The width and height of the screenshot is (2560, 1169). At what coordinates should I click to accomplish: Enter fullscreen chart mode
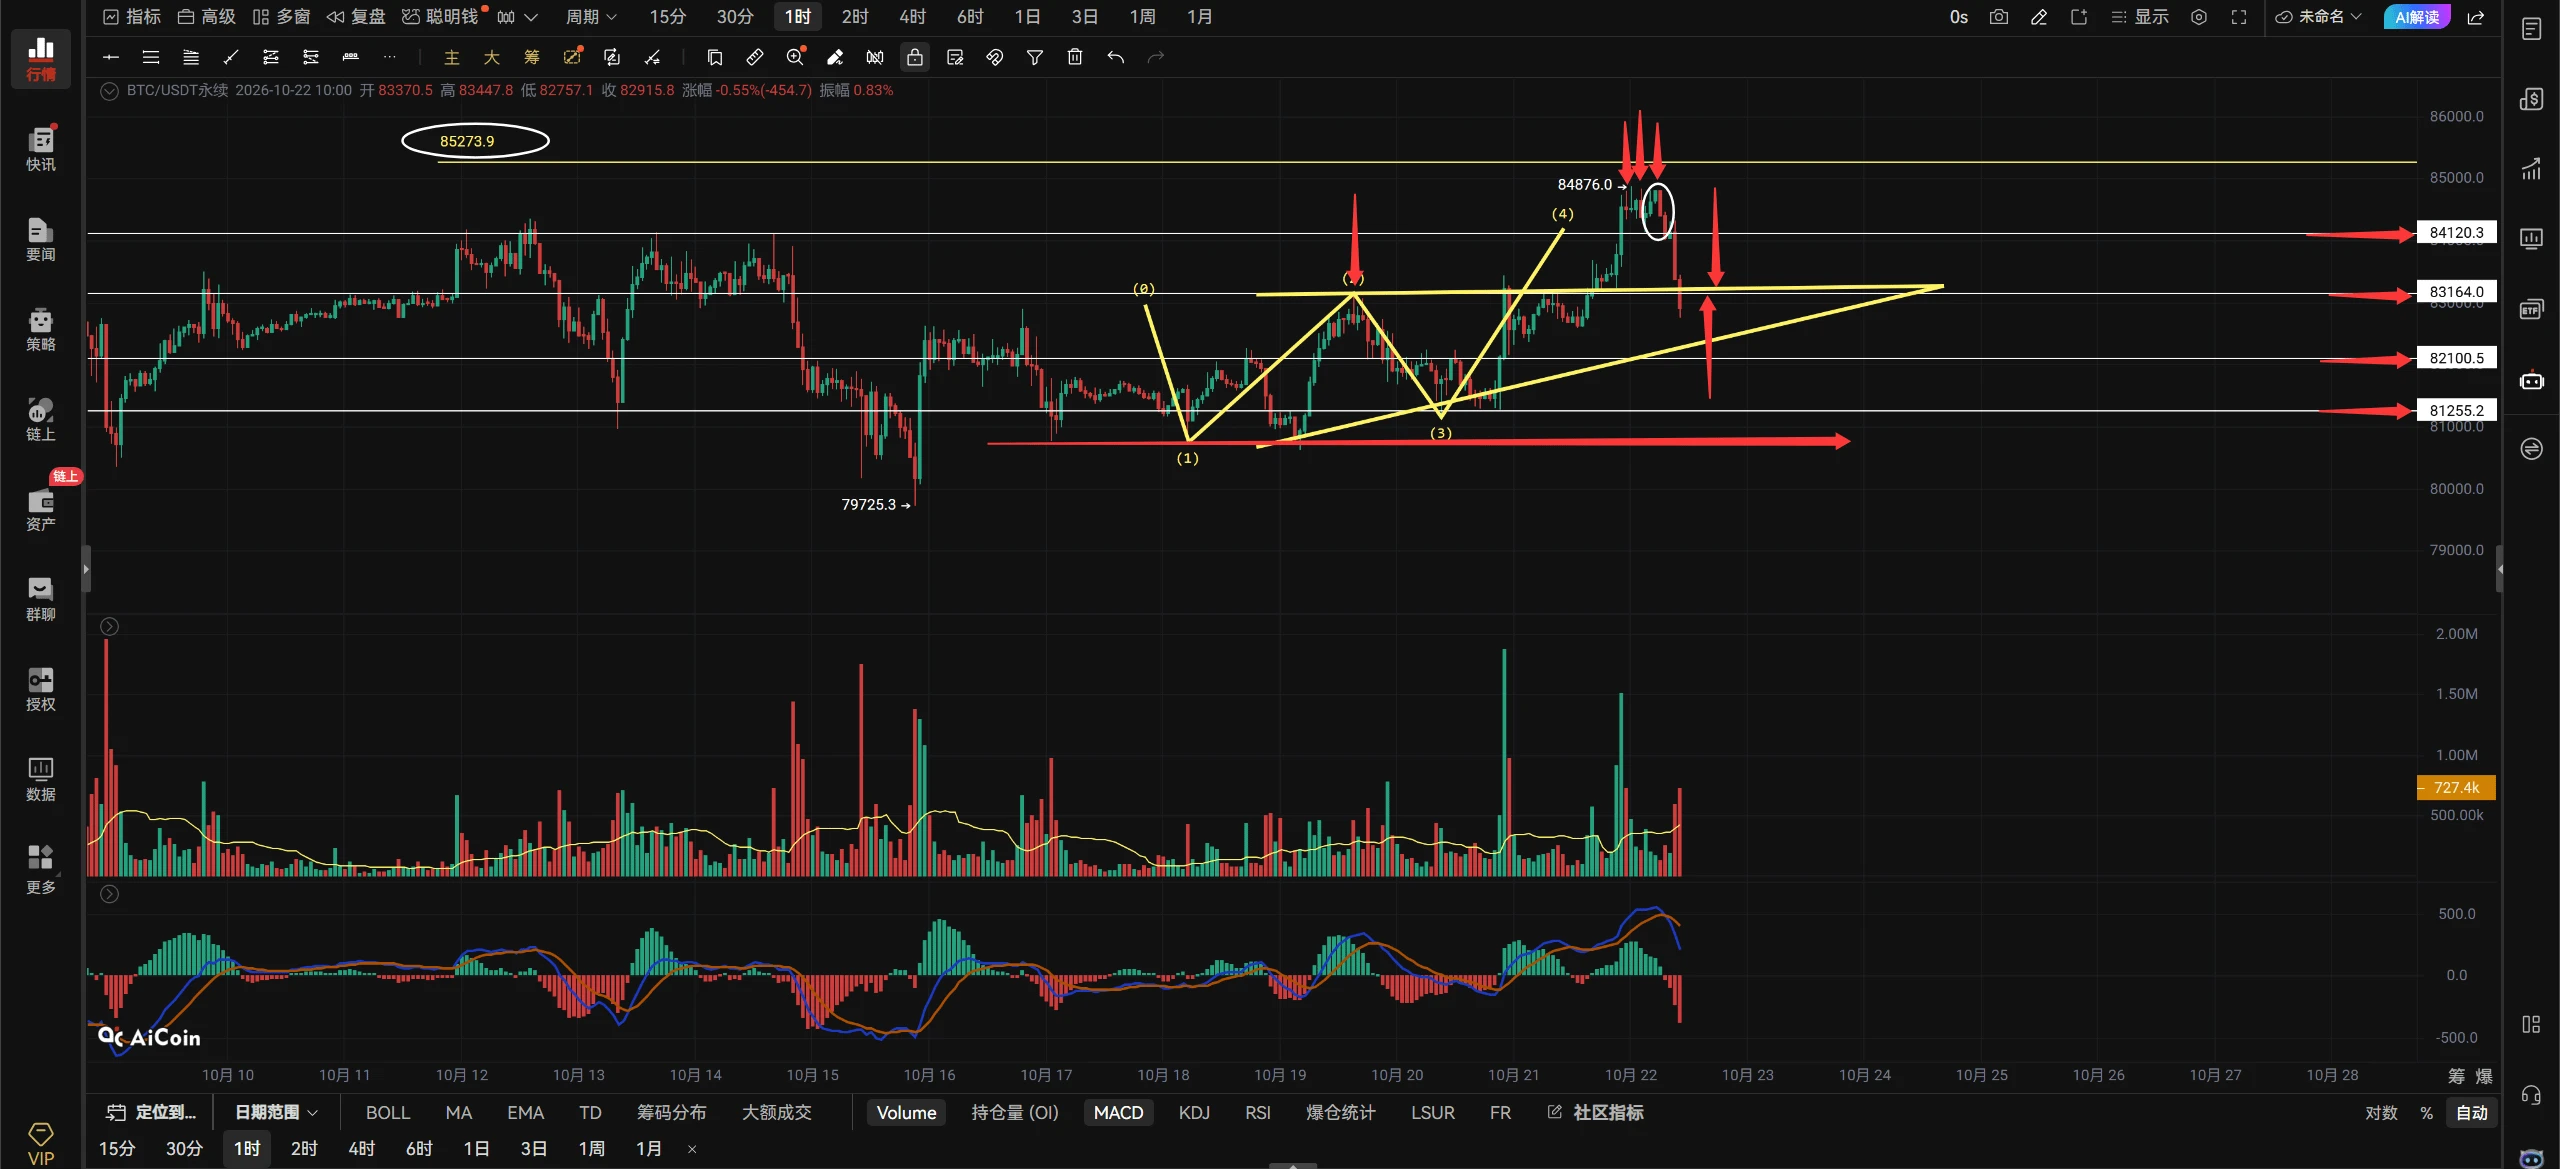[2239, 17]
